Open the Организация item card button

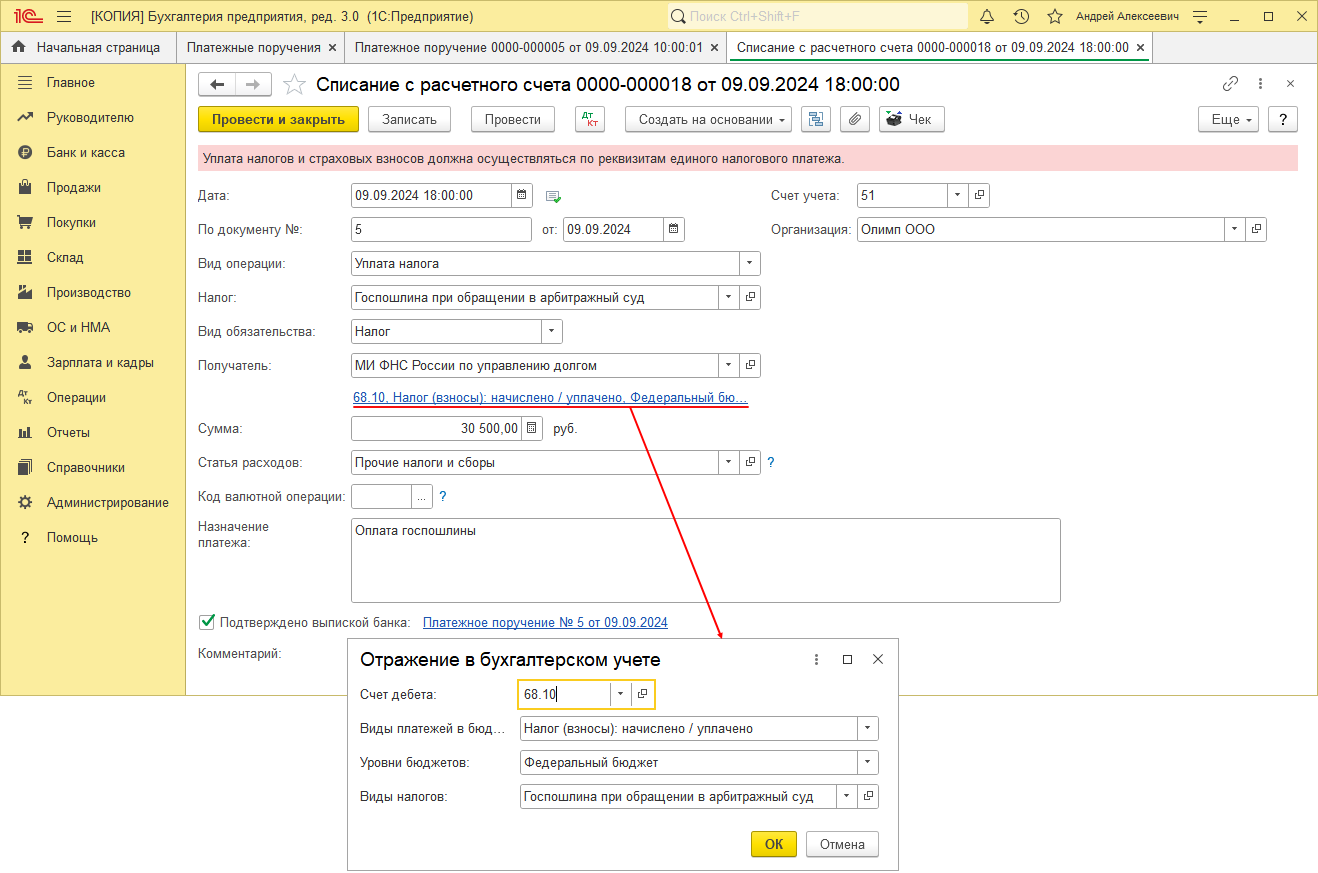tap(1256, 229)
